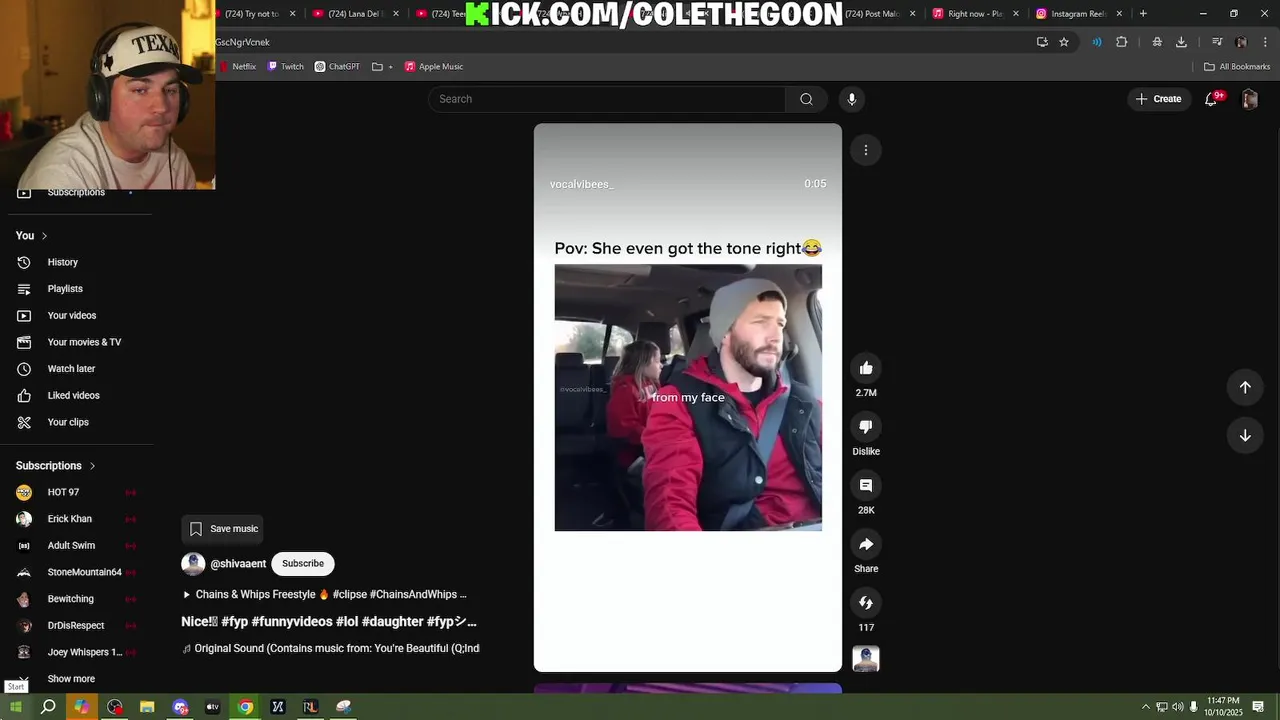Open Chains & Whips Freestyle linked video

click(325, 594)
